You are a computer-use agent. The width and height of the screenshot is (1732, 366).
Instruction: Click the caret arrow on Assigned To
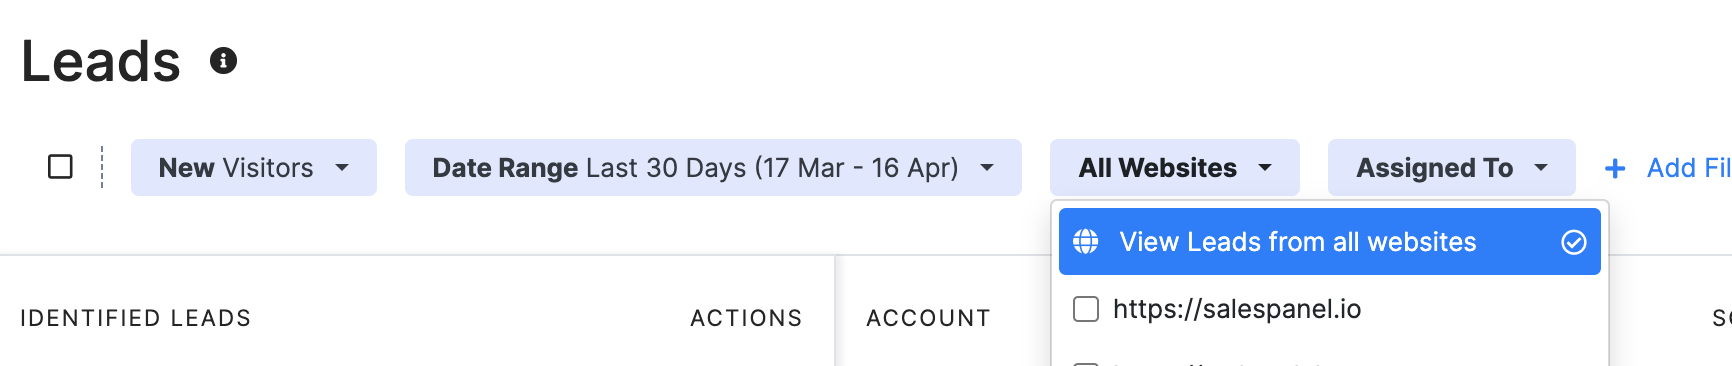tap(1541, 168)
